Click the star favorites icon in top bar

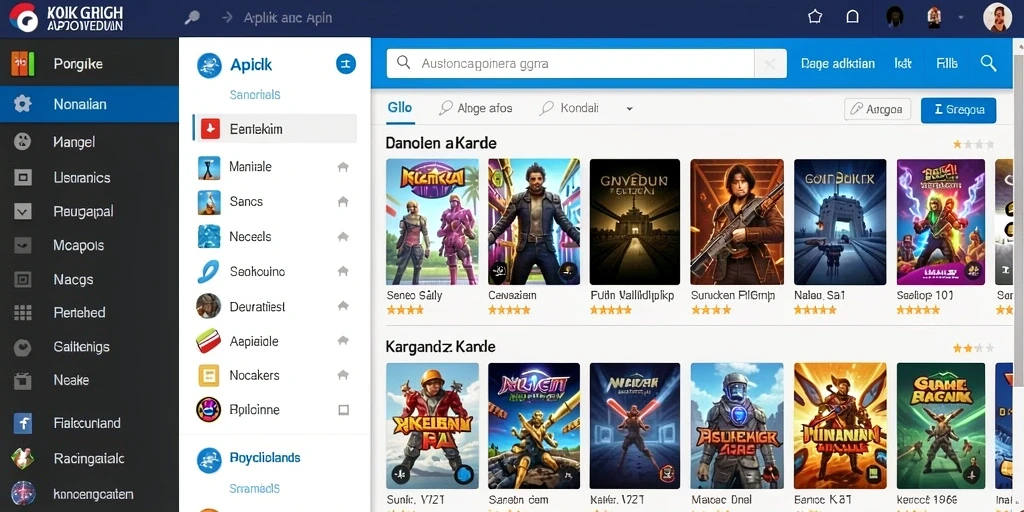[814, 17]
